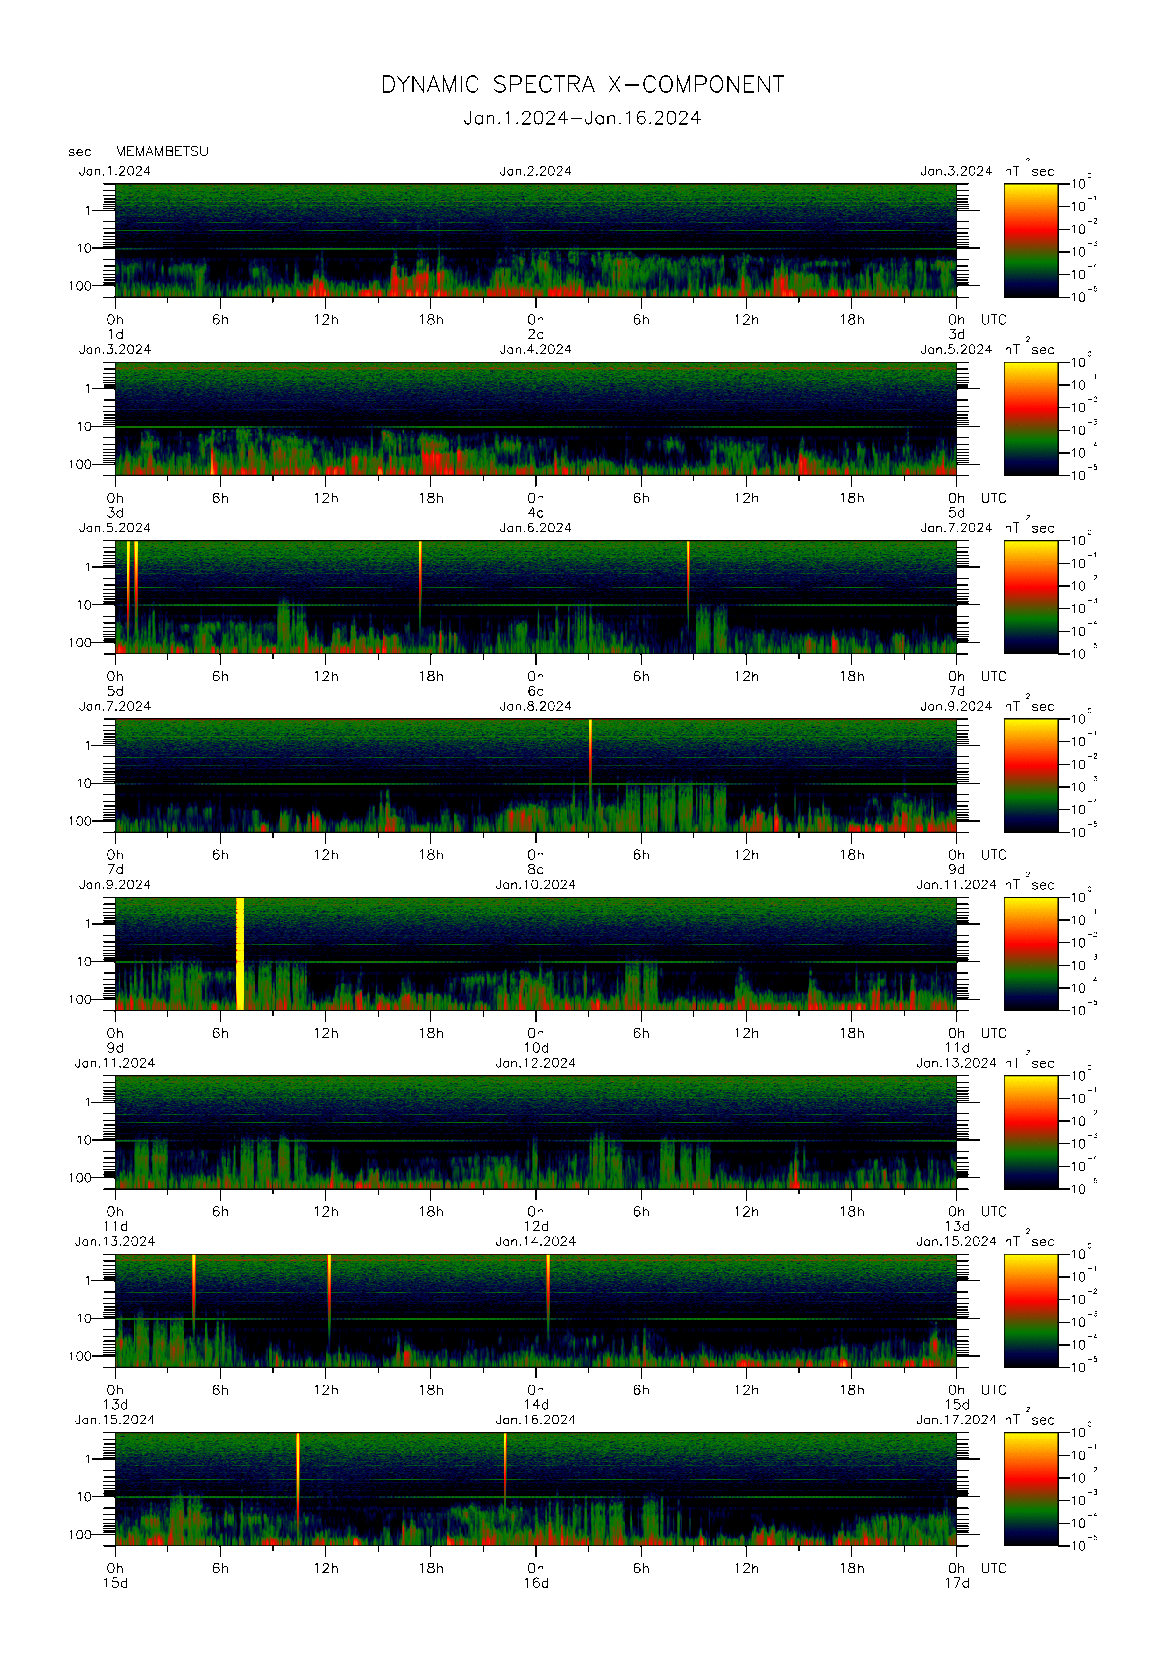Click the title DYNAMIC SPECTRA X-COMPONENT
1165x1679 pixels.
click(582, 85)
